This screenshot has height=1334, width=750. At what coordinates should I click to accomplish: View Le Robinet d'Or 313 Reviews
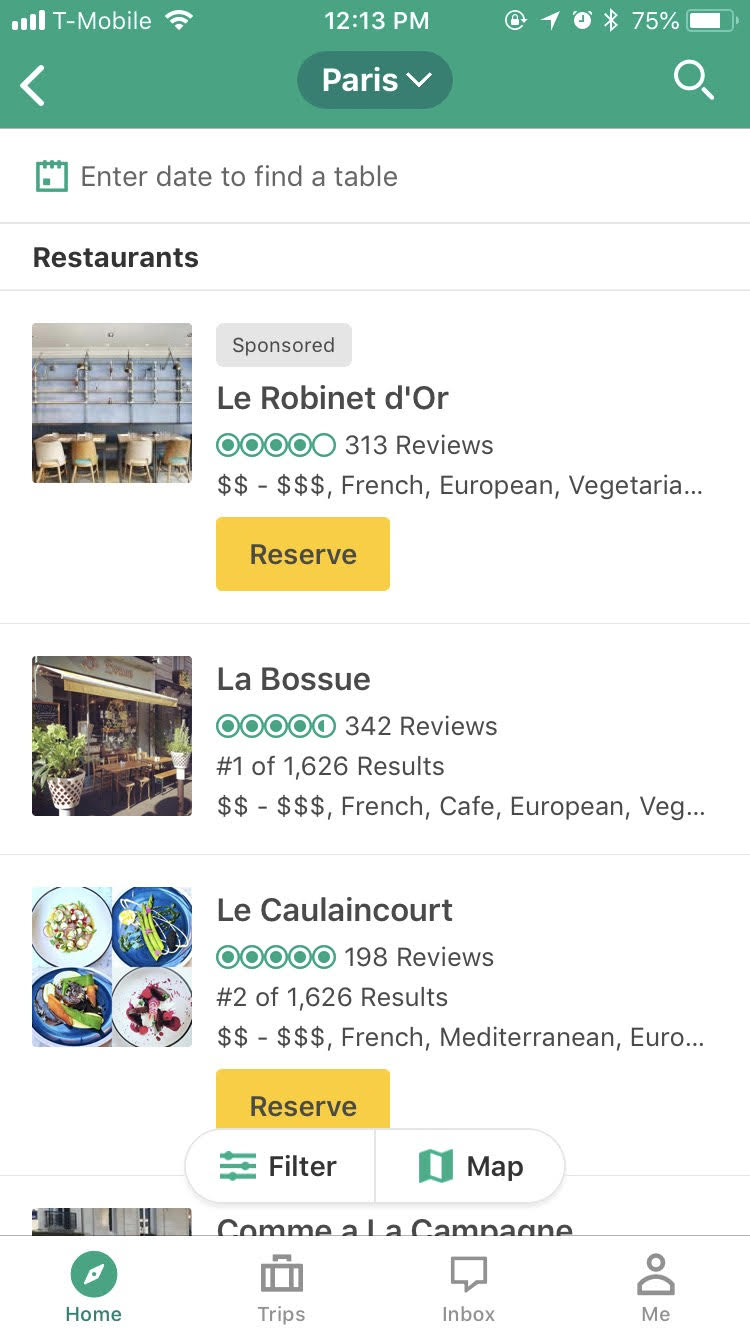(x=419, y=445)
